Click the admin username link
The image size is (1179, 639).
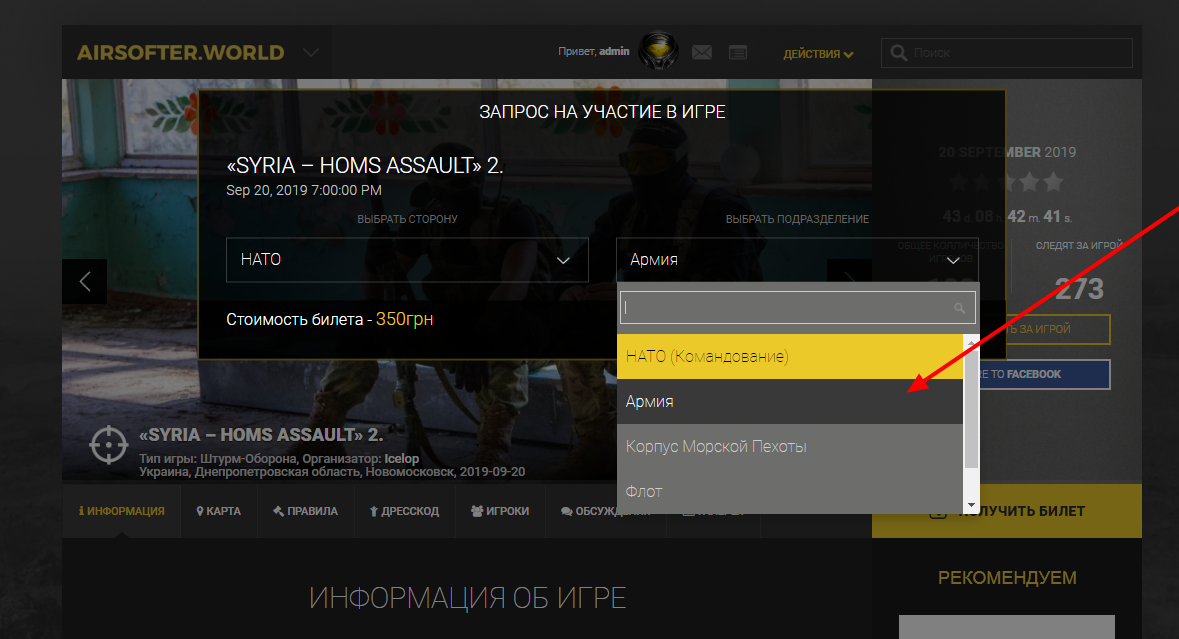614,51
